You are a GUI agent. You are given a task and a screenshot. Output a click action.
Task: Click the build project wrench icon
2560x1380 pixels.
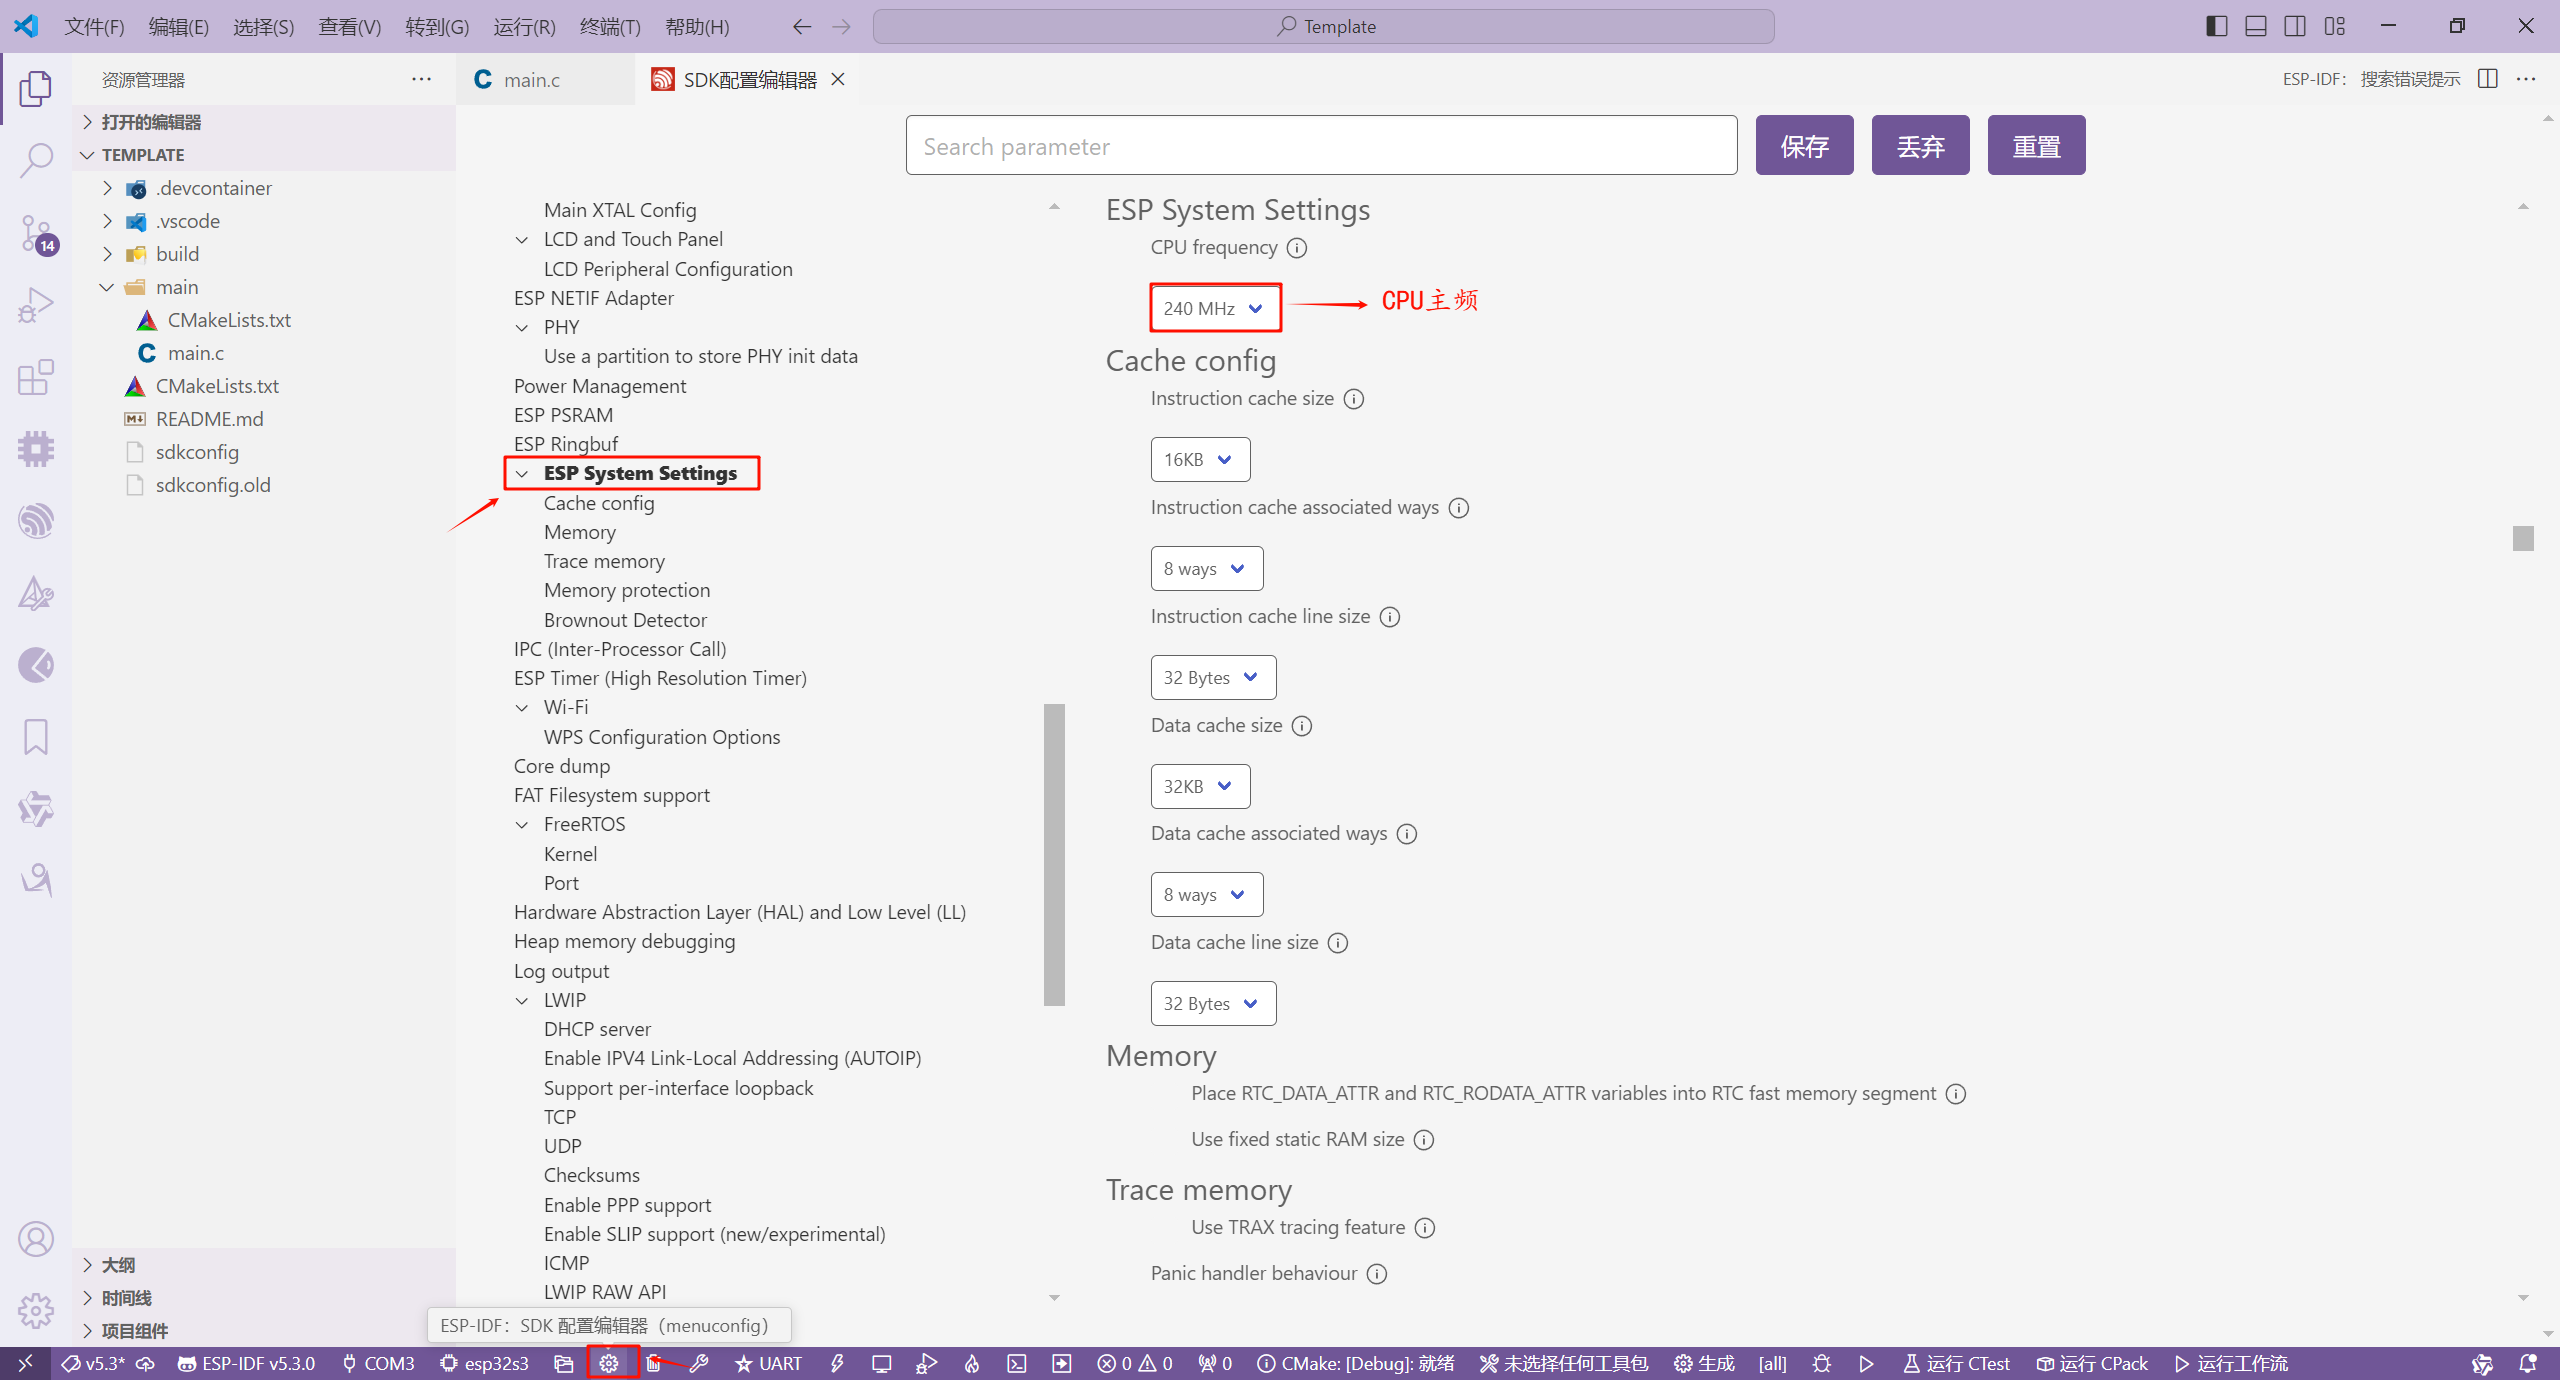[x=699, y=1363]
